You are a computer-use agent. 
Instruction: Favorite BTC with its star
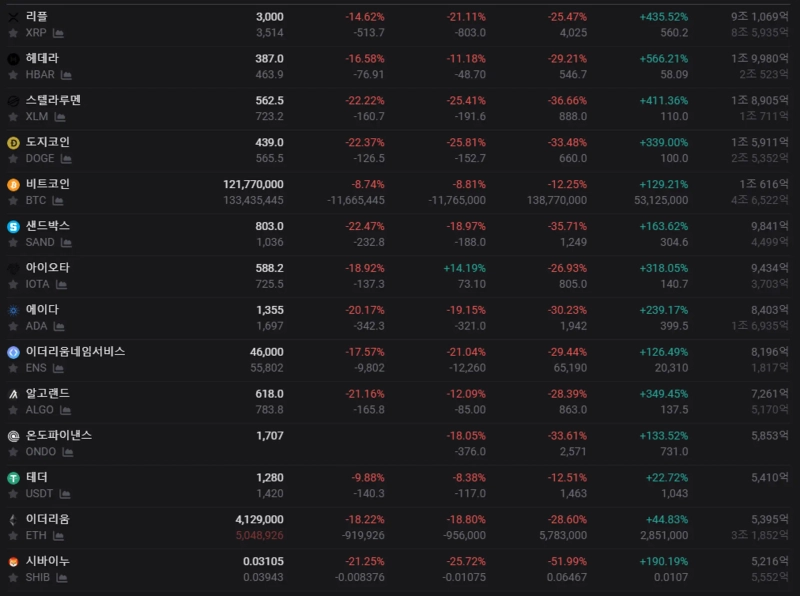(13, 201)
